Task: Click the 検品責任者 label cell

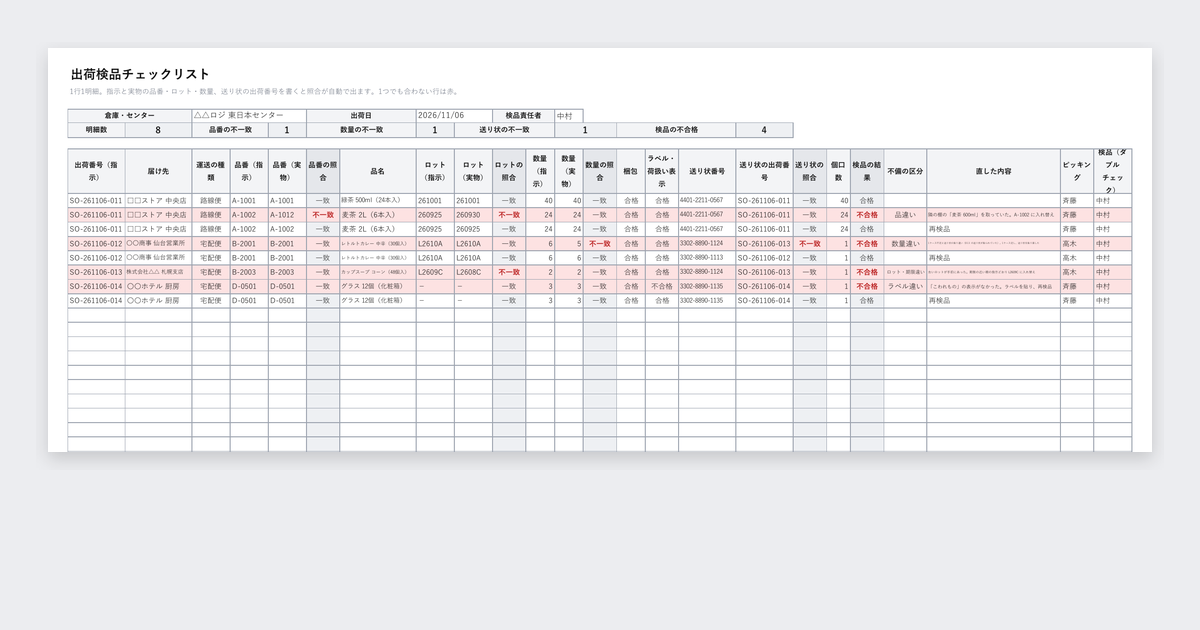Action: (523, 116)
